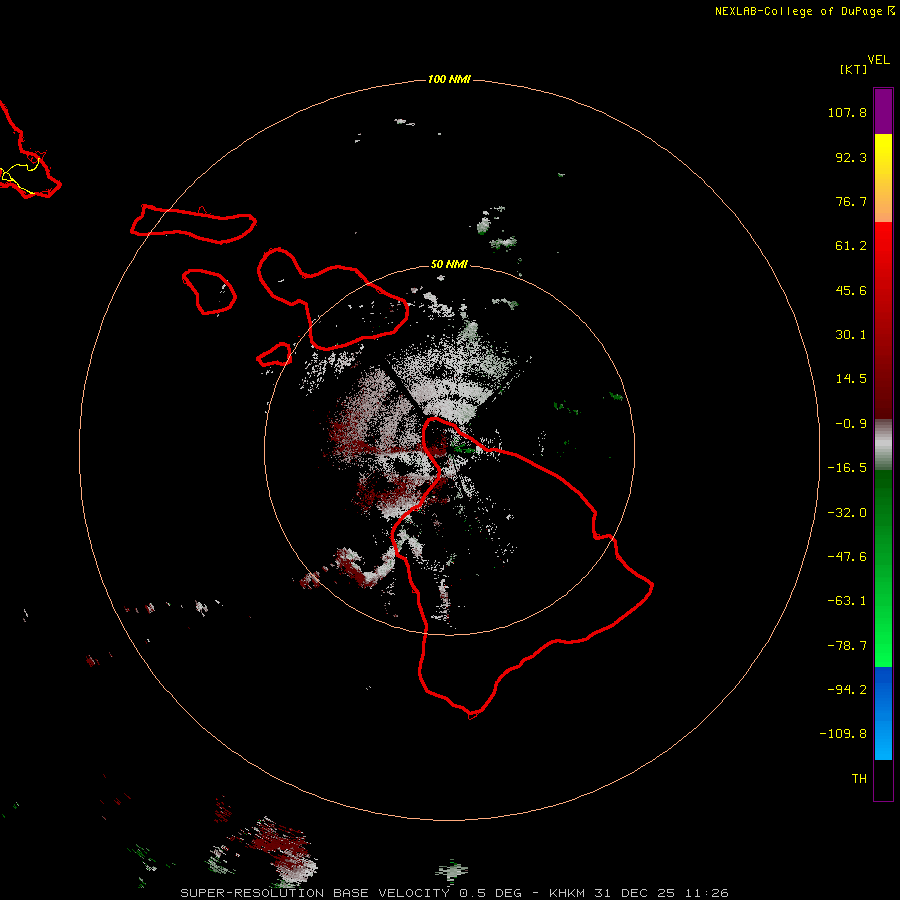
Task: Click the 92.3 legend value
Action: pos(851,157)
